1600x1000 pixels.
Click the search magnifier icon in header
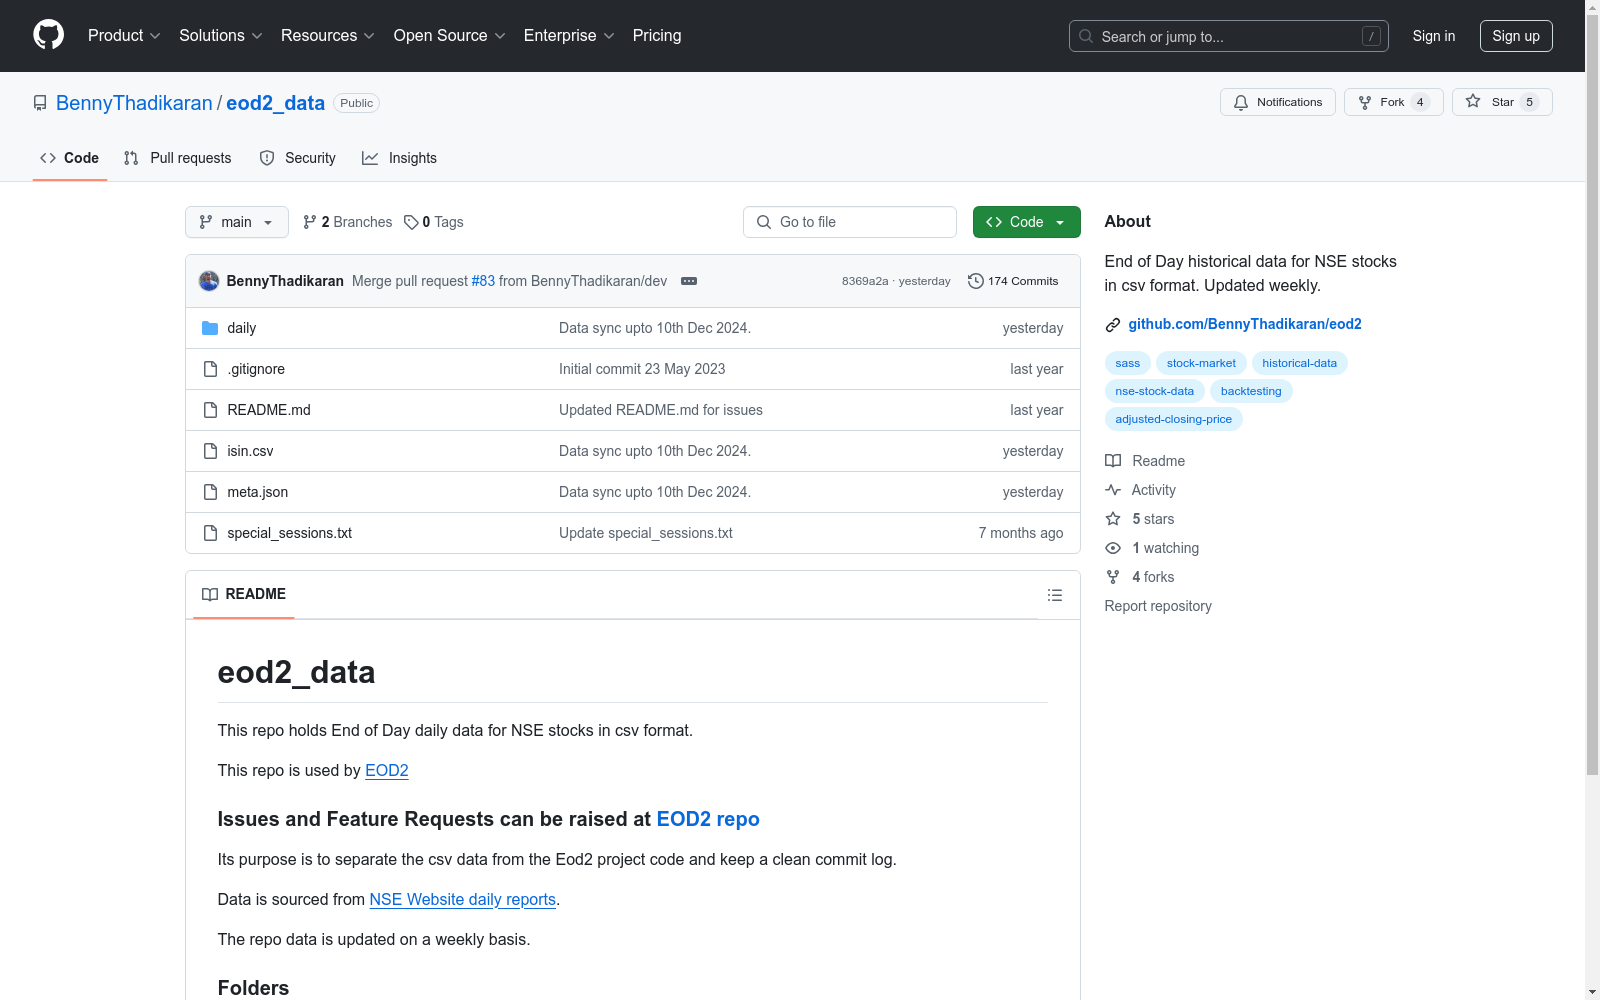(1086, 36)
